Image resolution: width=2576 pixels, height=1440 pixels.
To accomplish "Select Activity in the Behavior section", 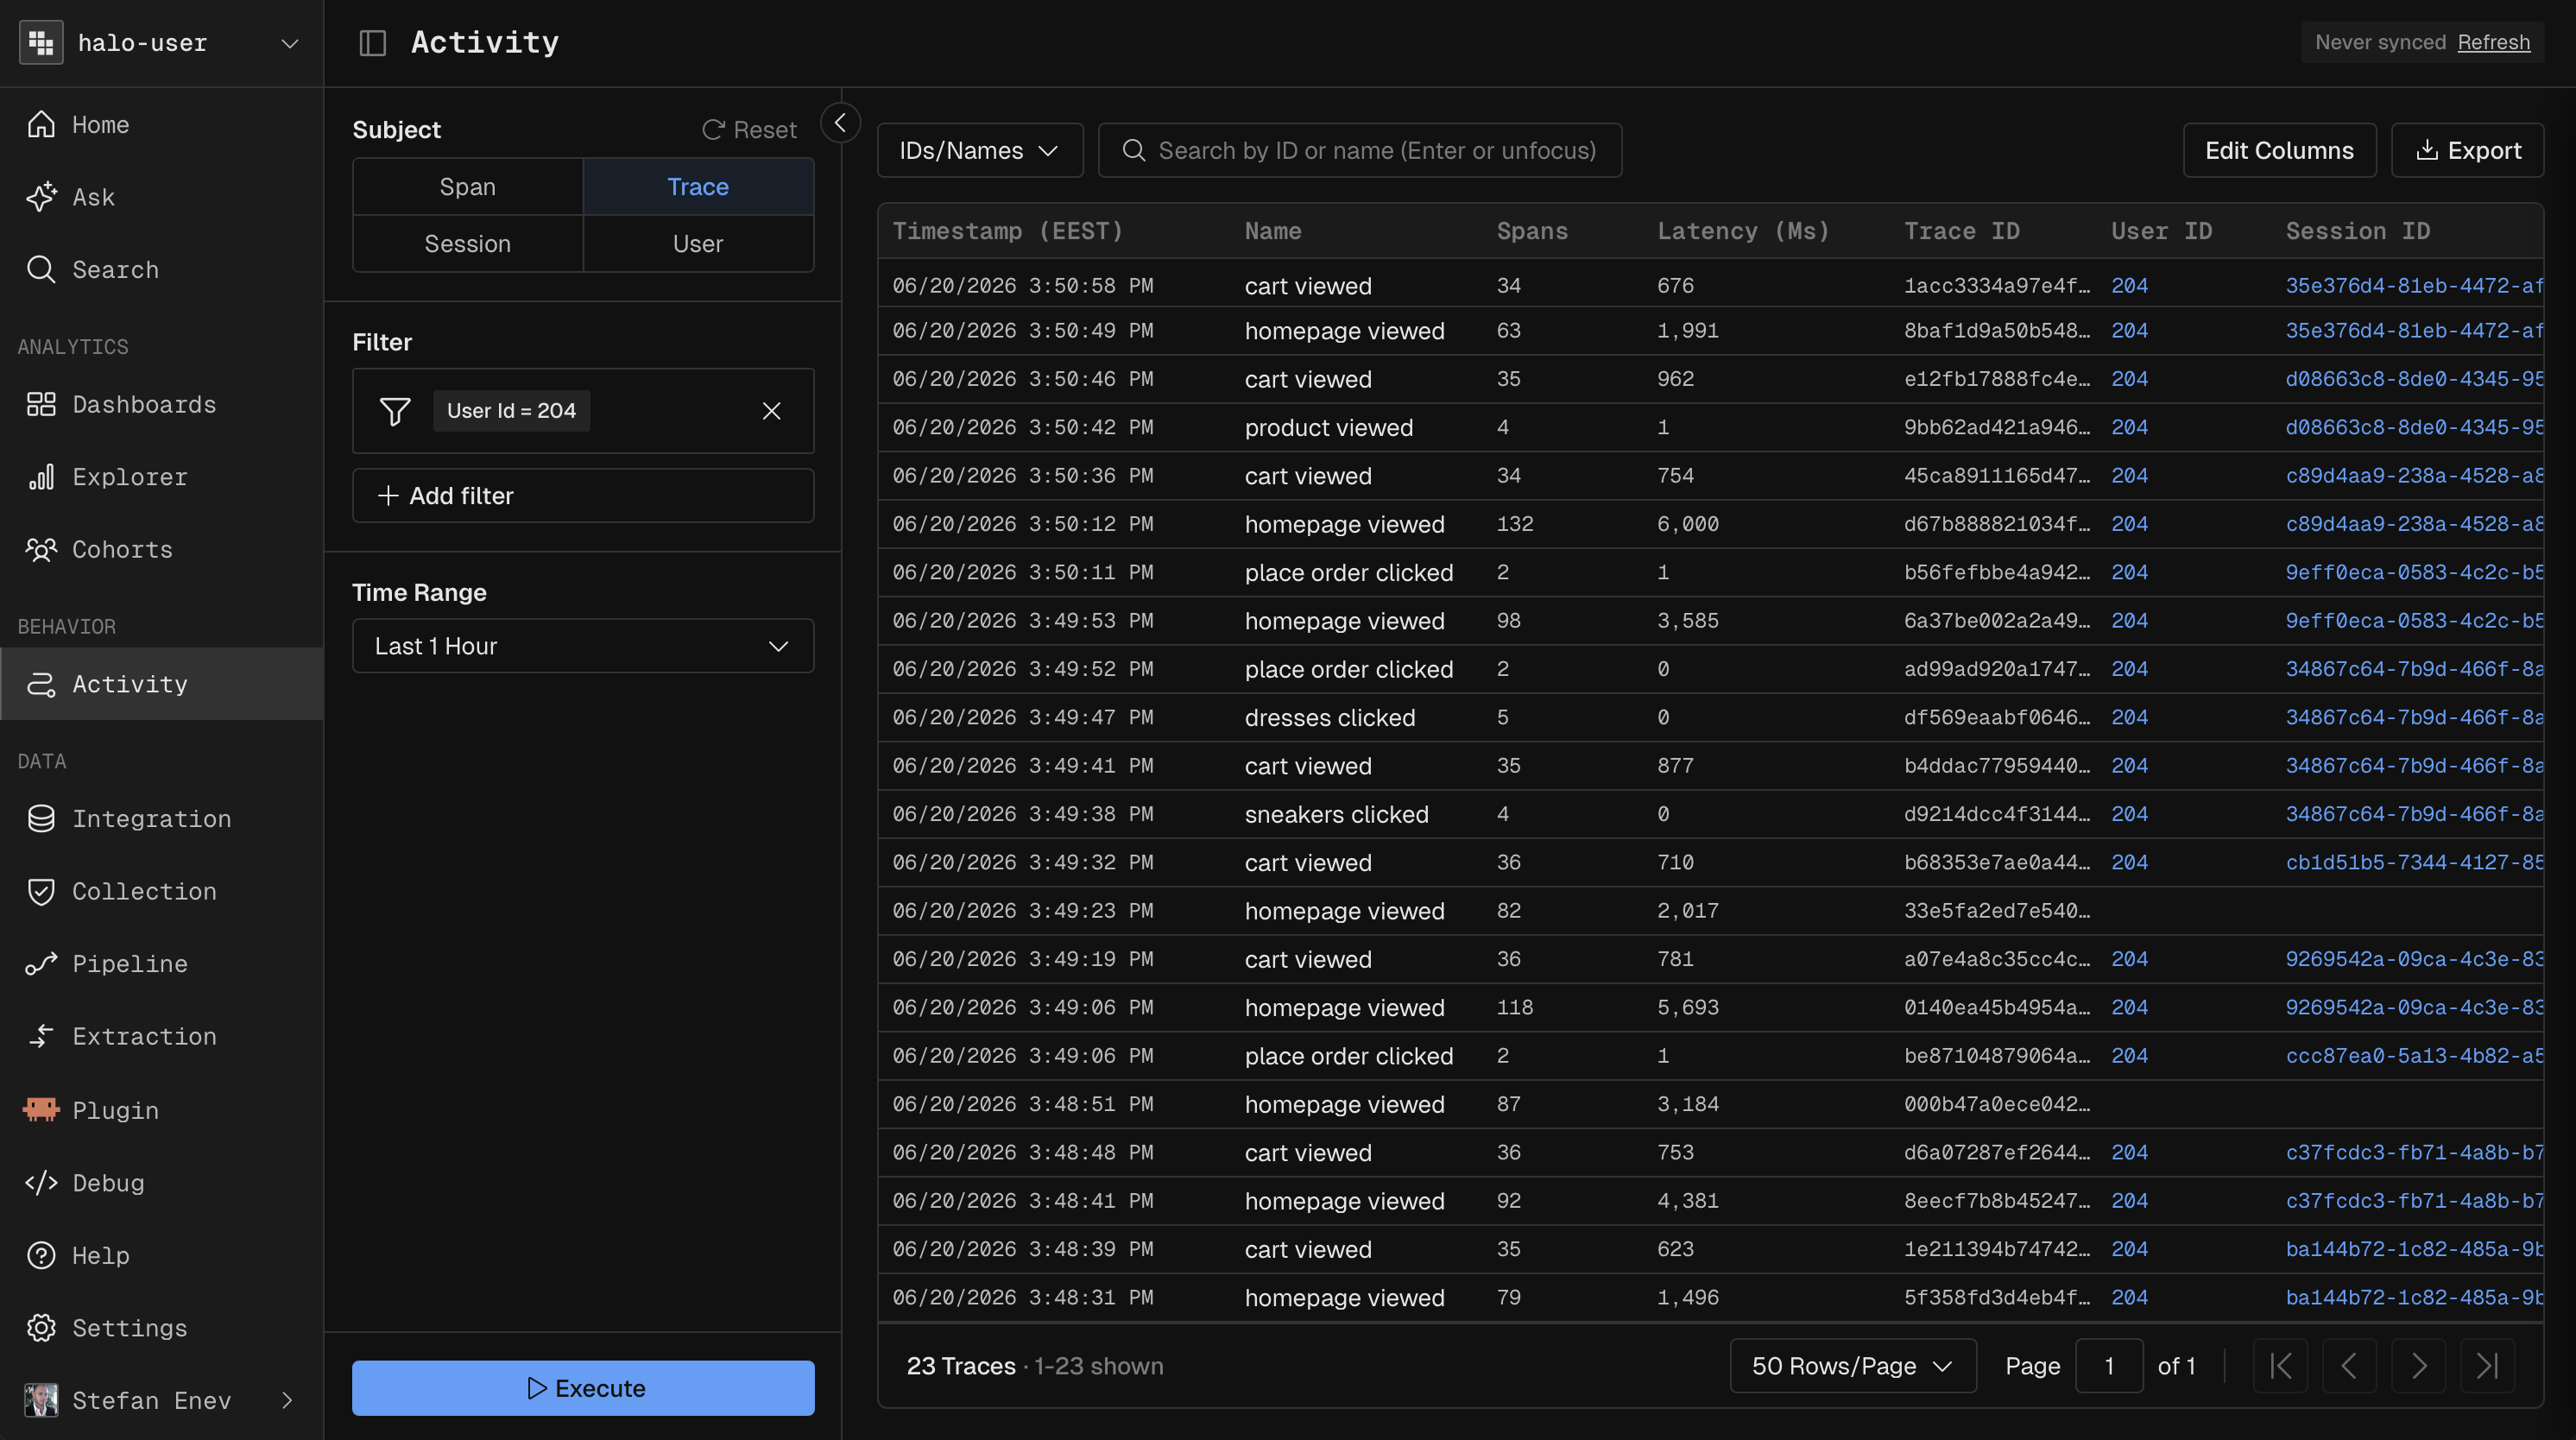I will (x=161, y=684).
